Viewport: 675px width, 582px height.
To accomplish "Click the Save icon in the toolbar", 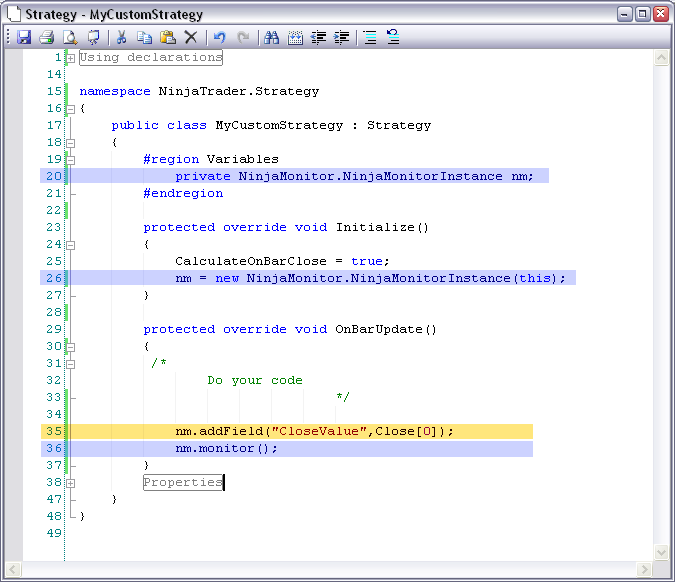I will pyautogui.click(x=24, y=37).
